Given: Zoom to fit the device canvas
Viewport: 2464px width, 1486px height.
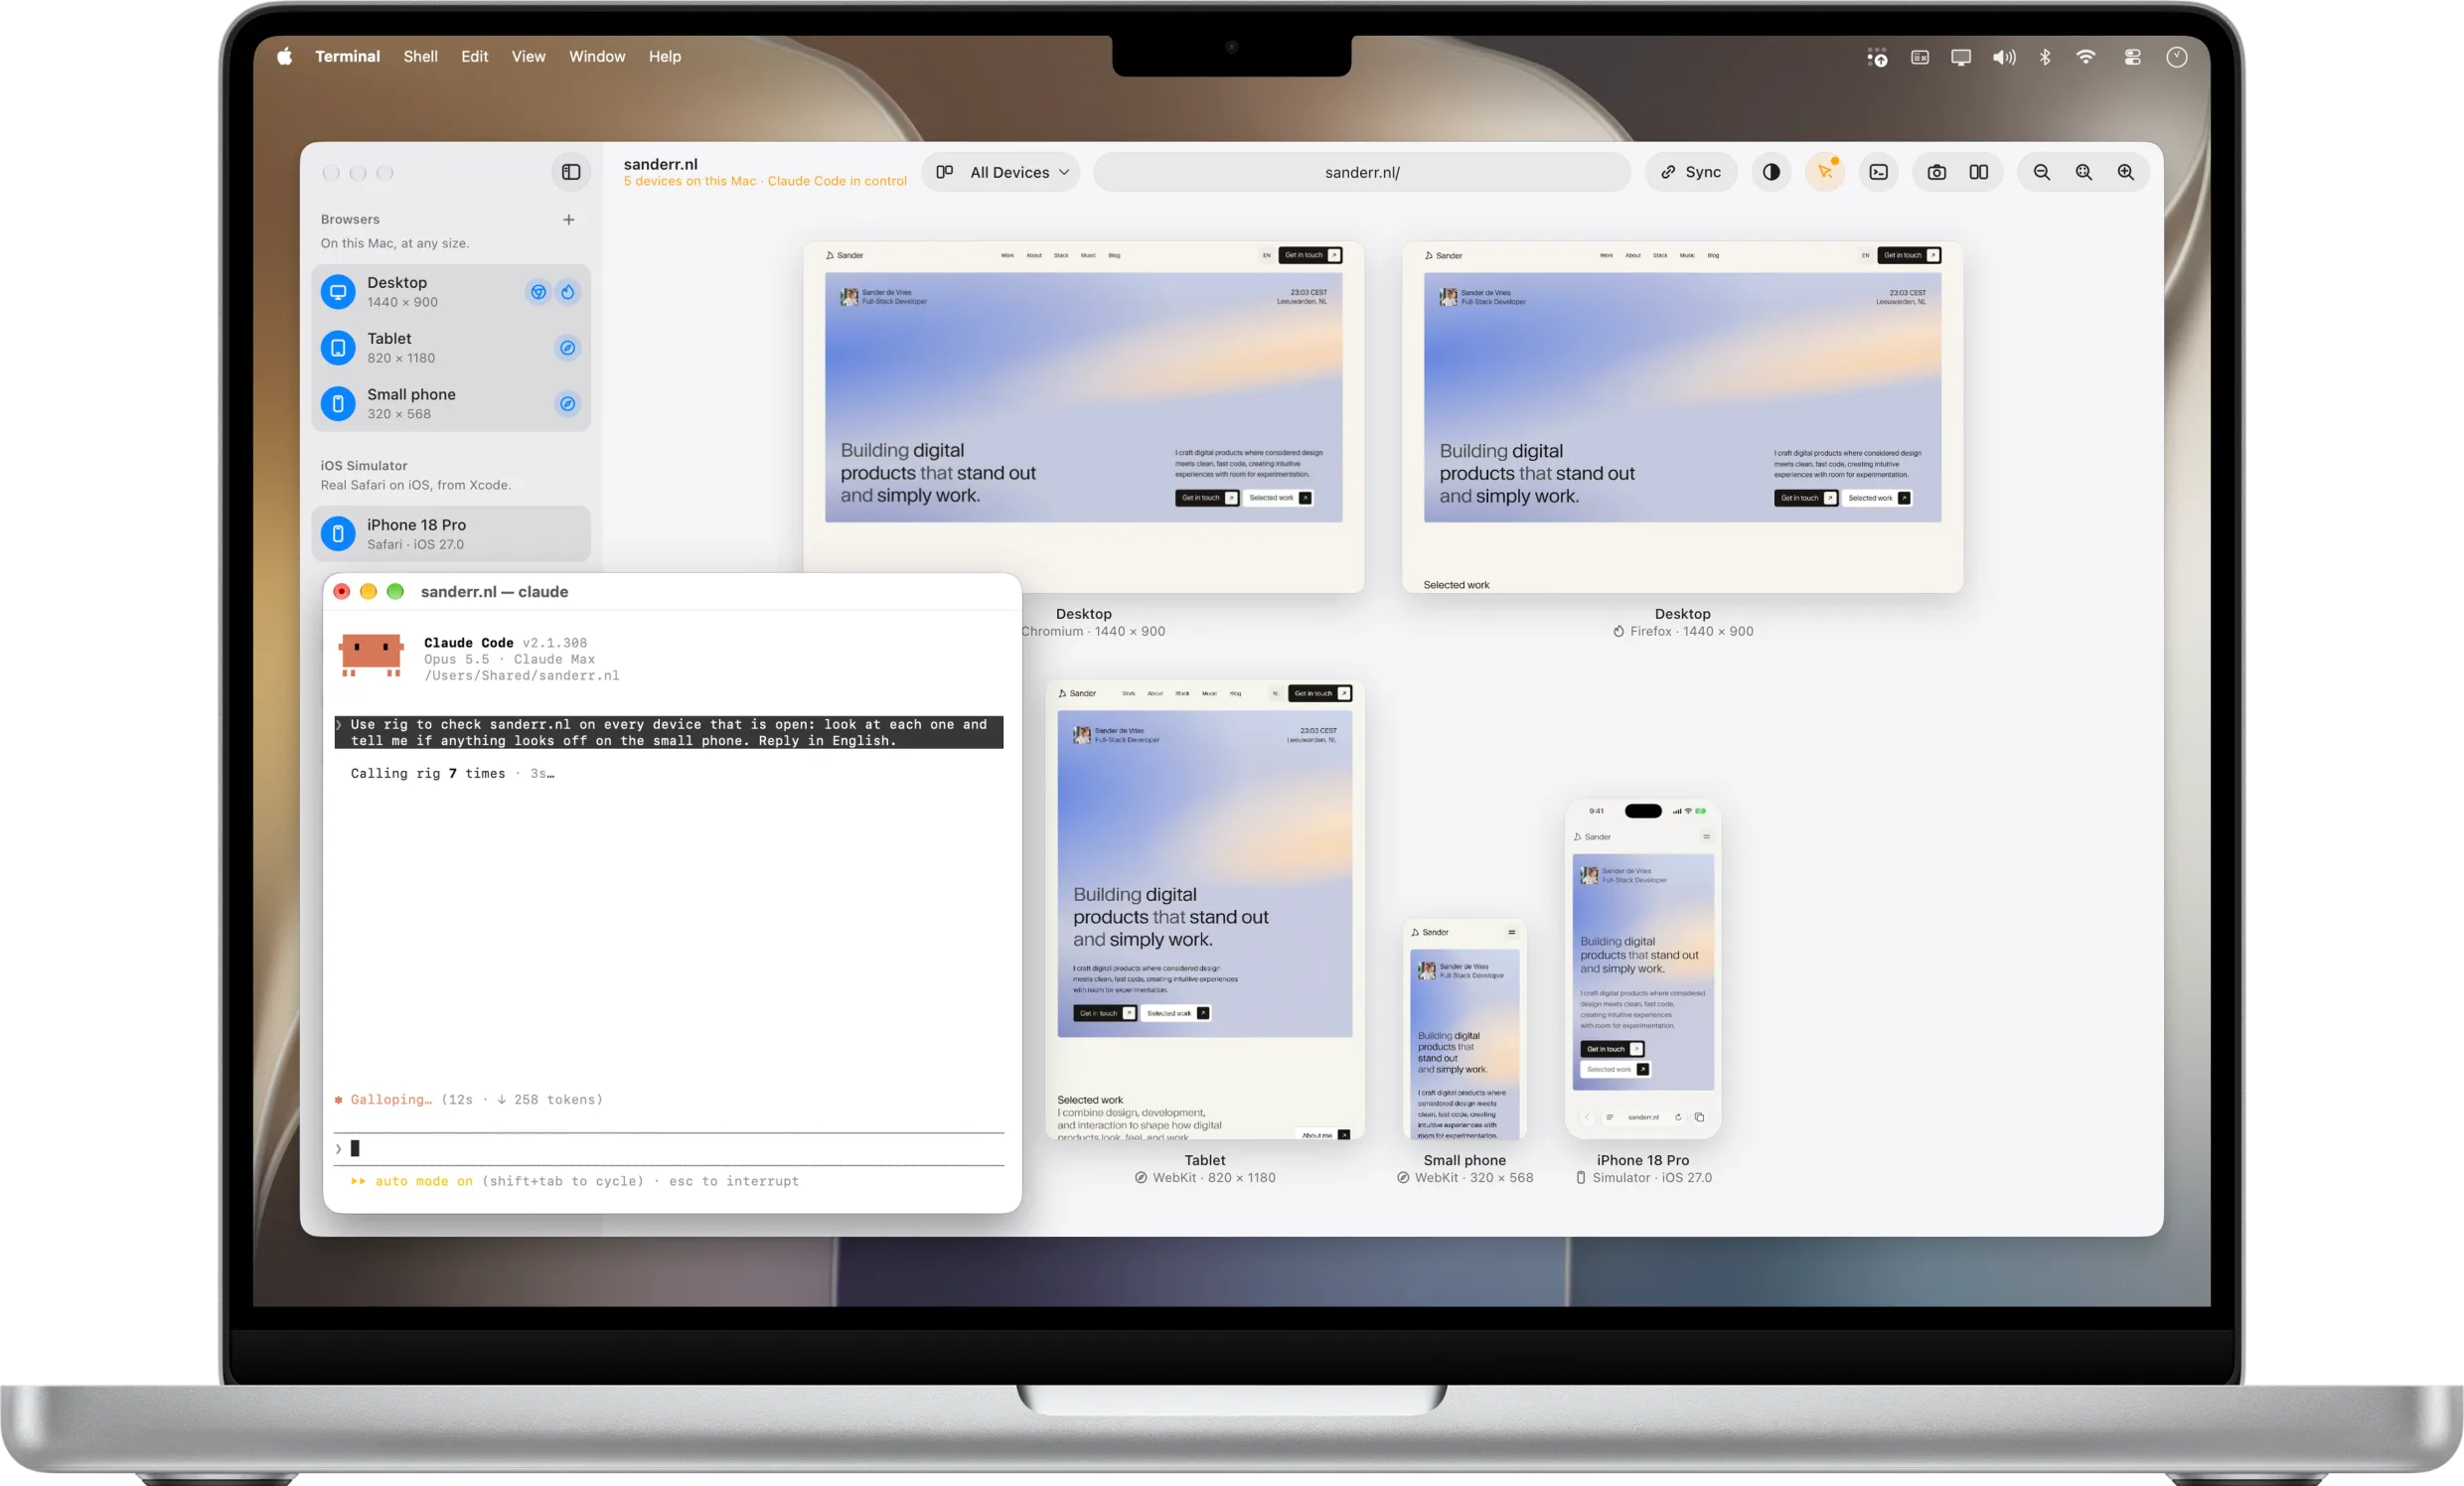Looking at the screenshot, I should coord(2084,172).
